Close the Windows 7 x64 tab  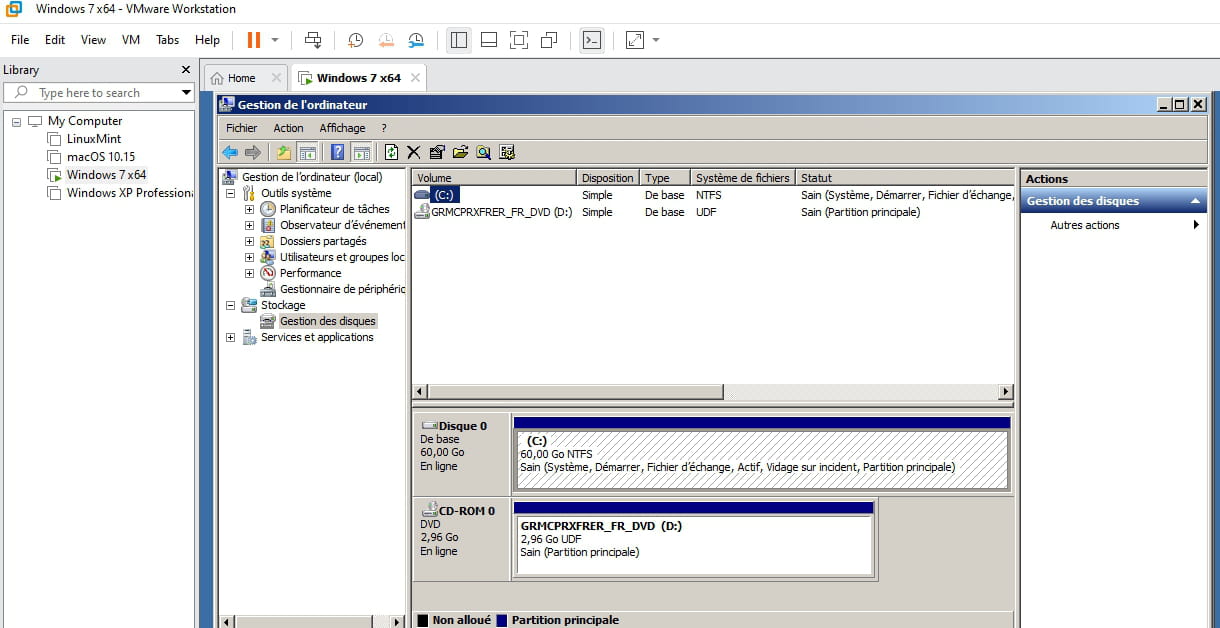[415, 78]
